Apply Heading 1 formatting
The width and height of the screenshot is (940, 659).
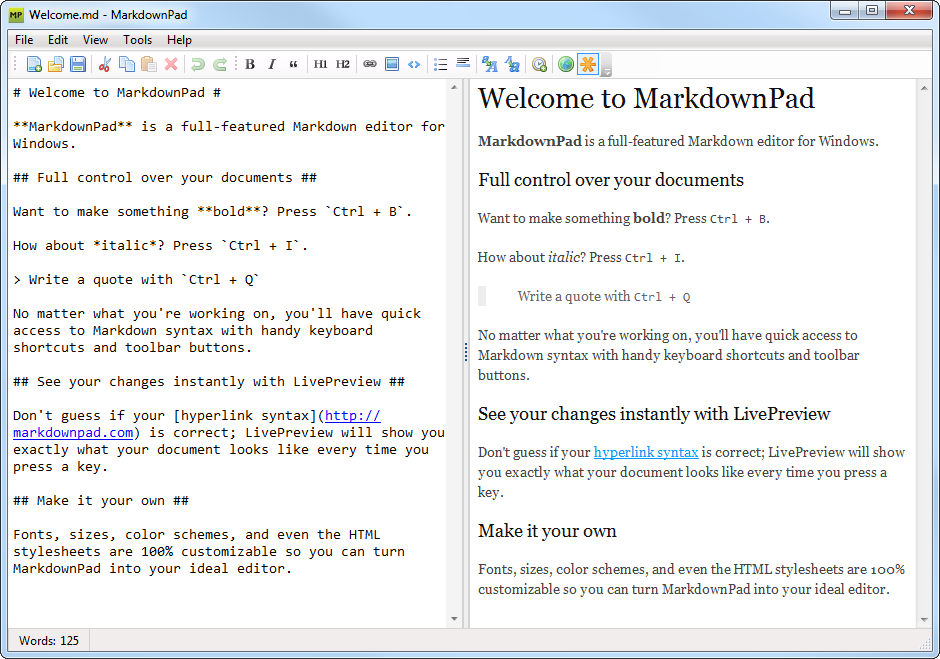pyautogui.click(x=320, y=64)
